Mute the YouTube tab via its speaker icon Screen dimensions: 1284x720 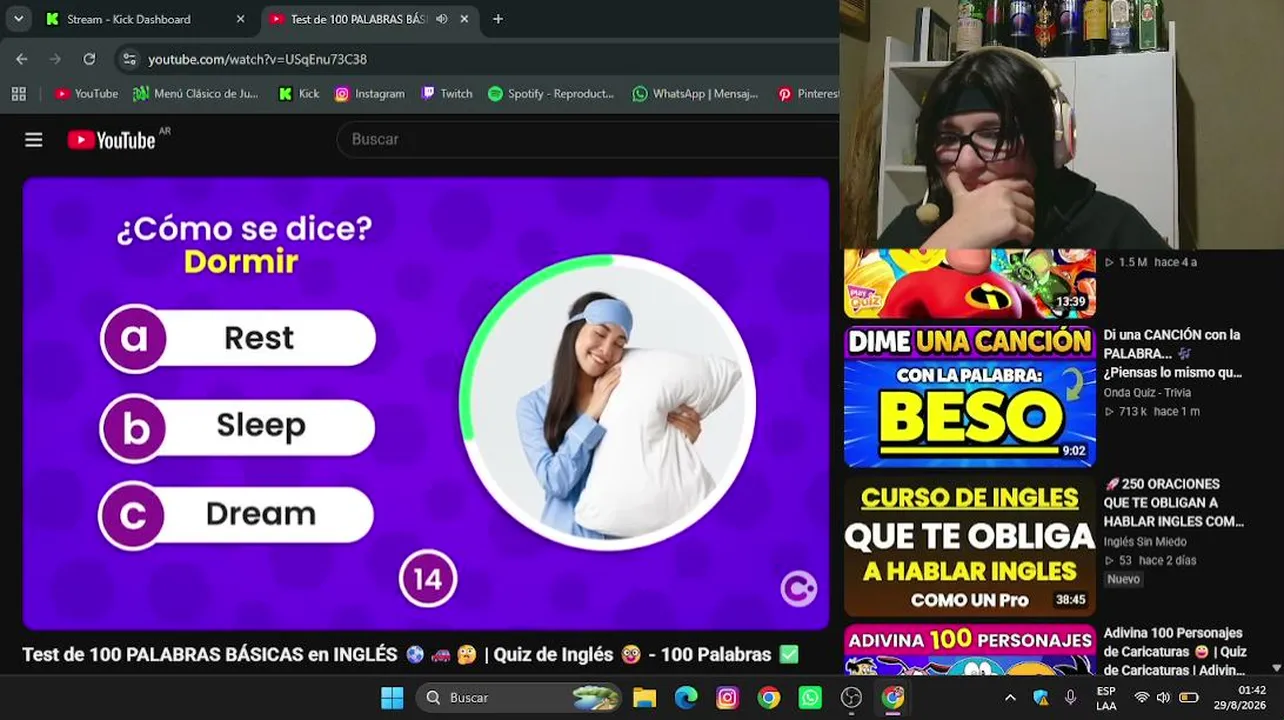pos(441,19)
